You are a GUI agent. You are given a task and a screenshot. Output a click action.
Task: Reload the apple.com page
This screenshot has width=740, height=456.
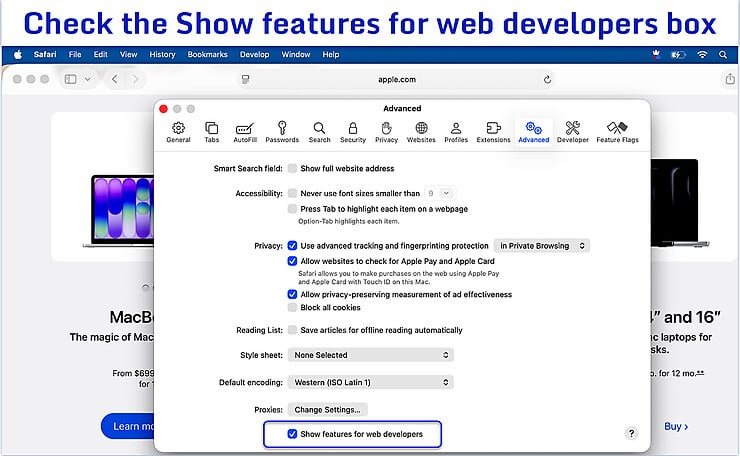[547, 79]
